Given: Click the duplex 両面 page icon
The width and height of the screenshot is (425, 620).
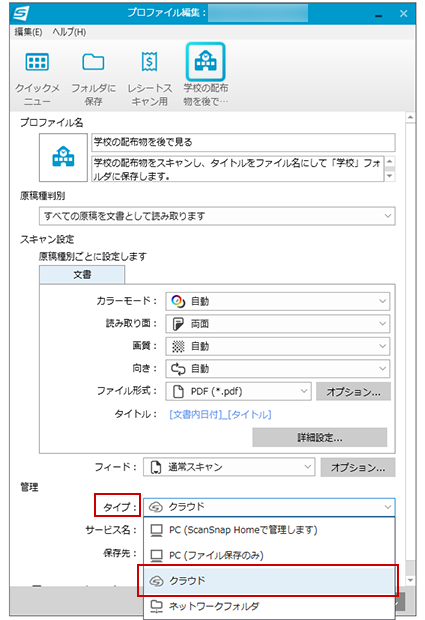Looking at the screenshot, I should [178, 324].
